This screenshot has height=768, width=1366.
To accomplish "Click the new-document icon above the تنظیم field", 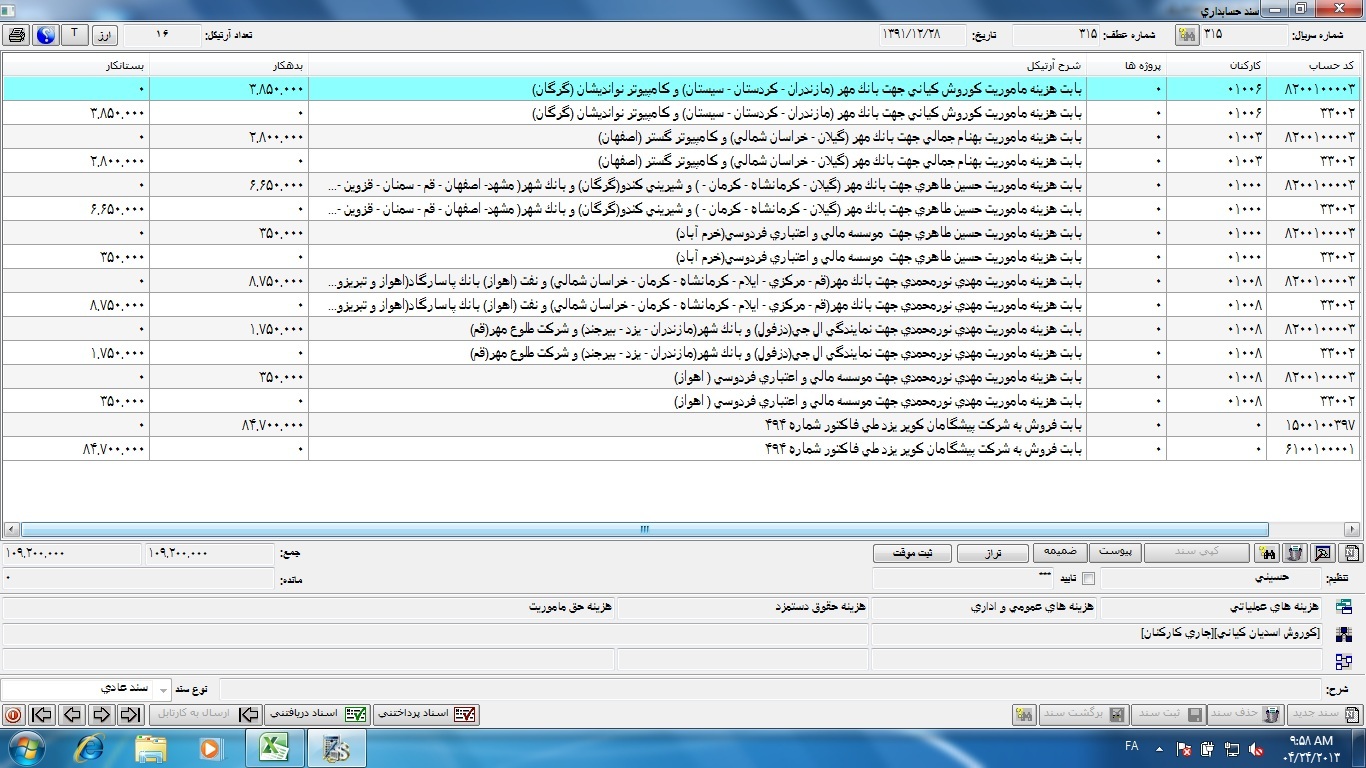I will click(x=1351, y=553).
